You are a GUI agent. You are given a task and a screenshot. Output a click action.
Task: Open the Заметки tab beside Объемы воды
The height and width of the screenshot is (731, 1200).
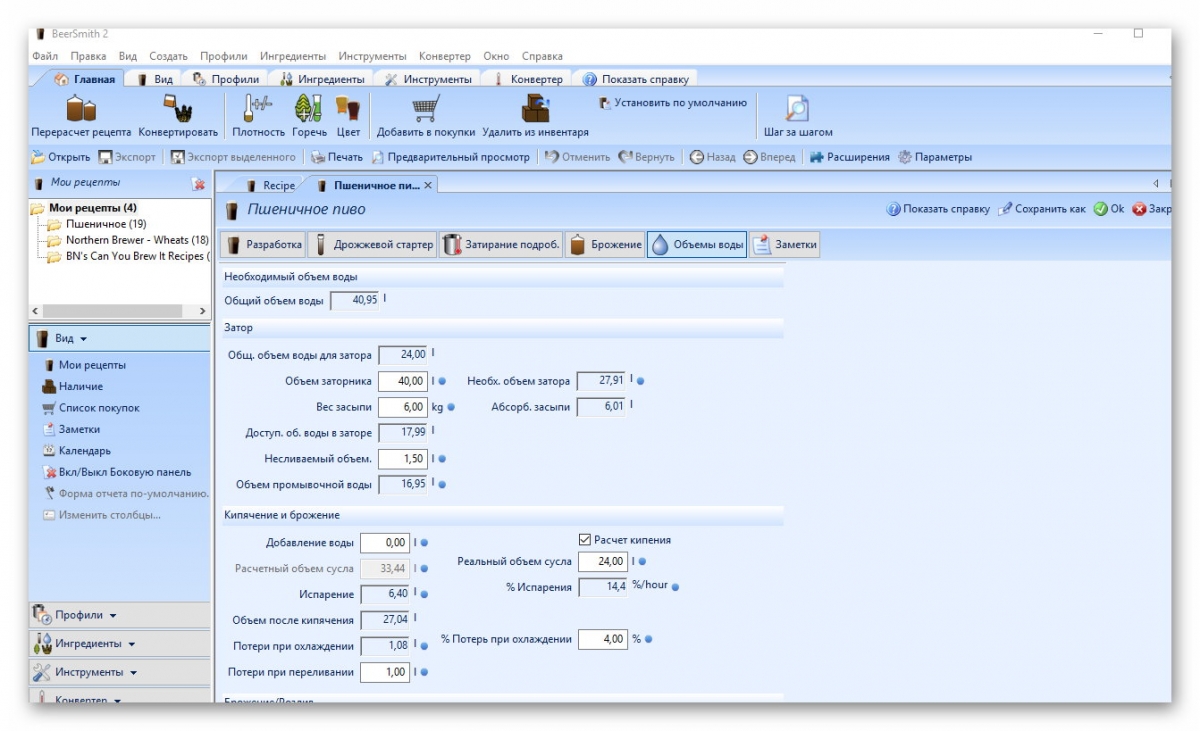[785, 245]
